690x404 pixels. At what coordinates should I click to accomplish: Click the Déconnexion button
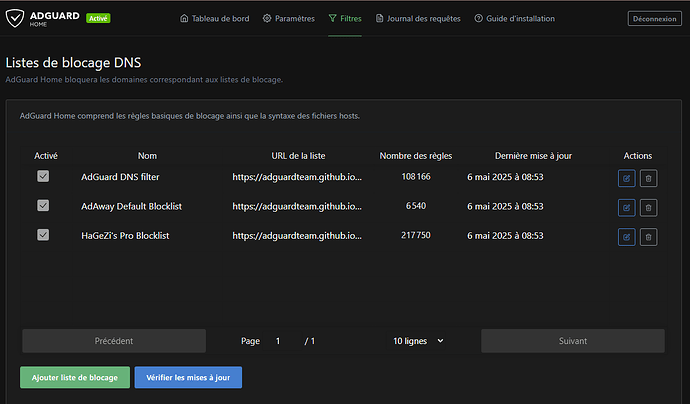pos(654,18)
